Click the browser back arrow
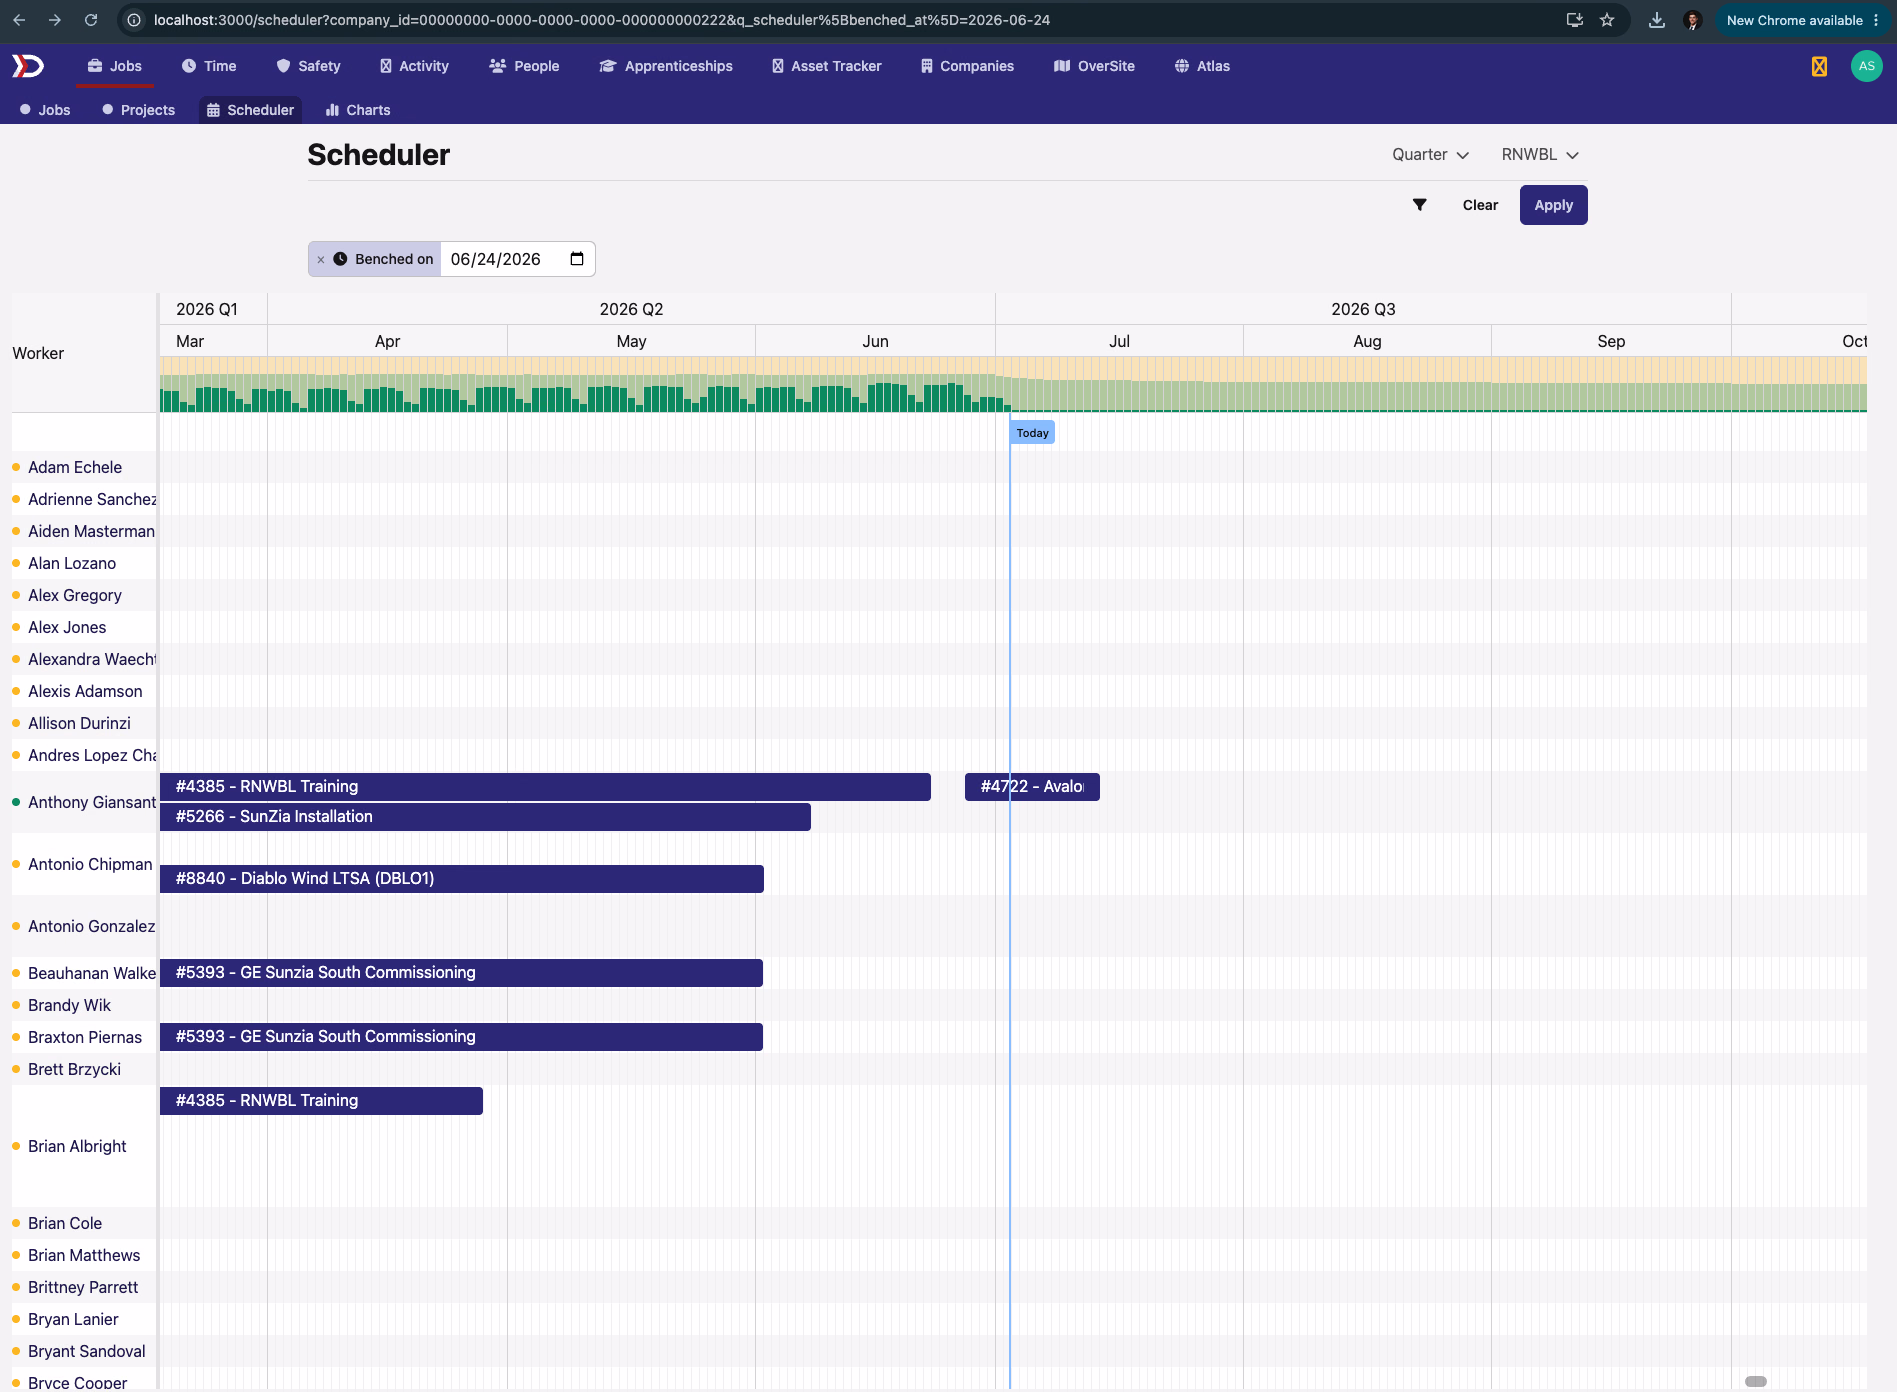1897x1392 pixels. coord(19,20)
